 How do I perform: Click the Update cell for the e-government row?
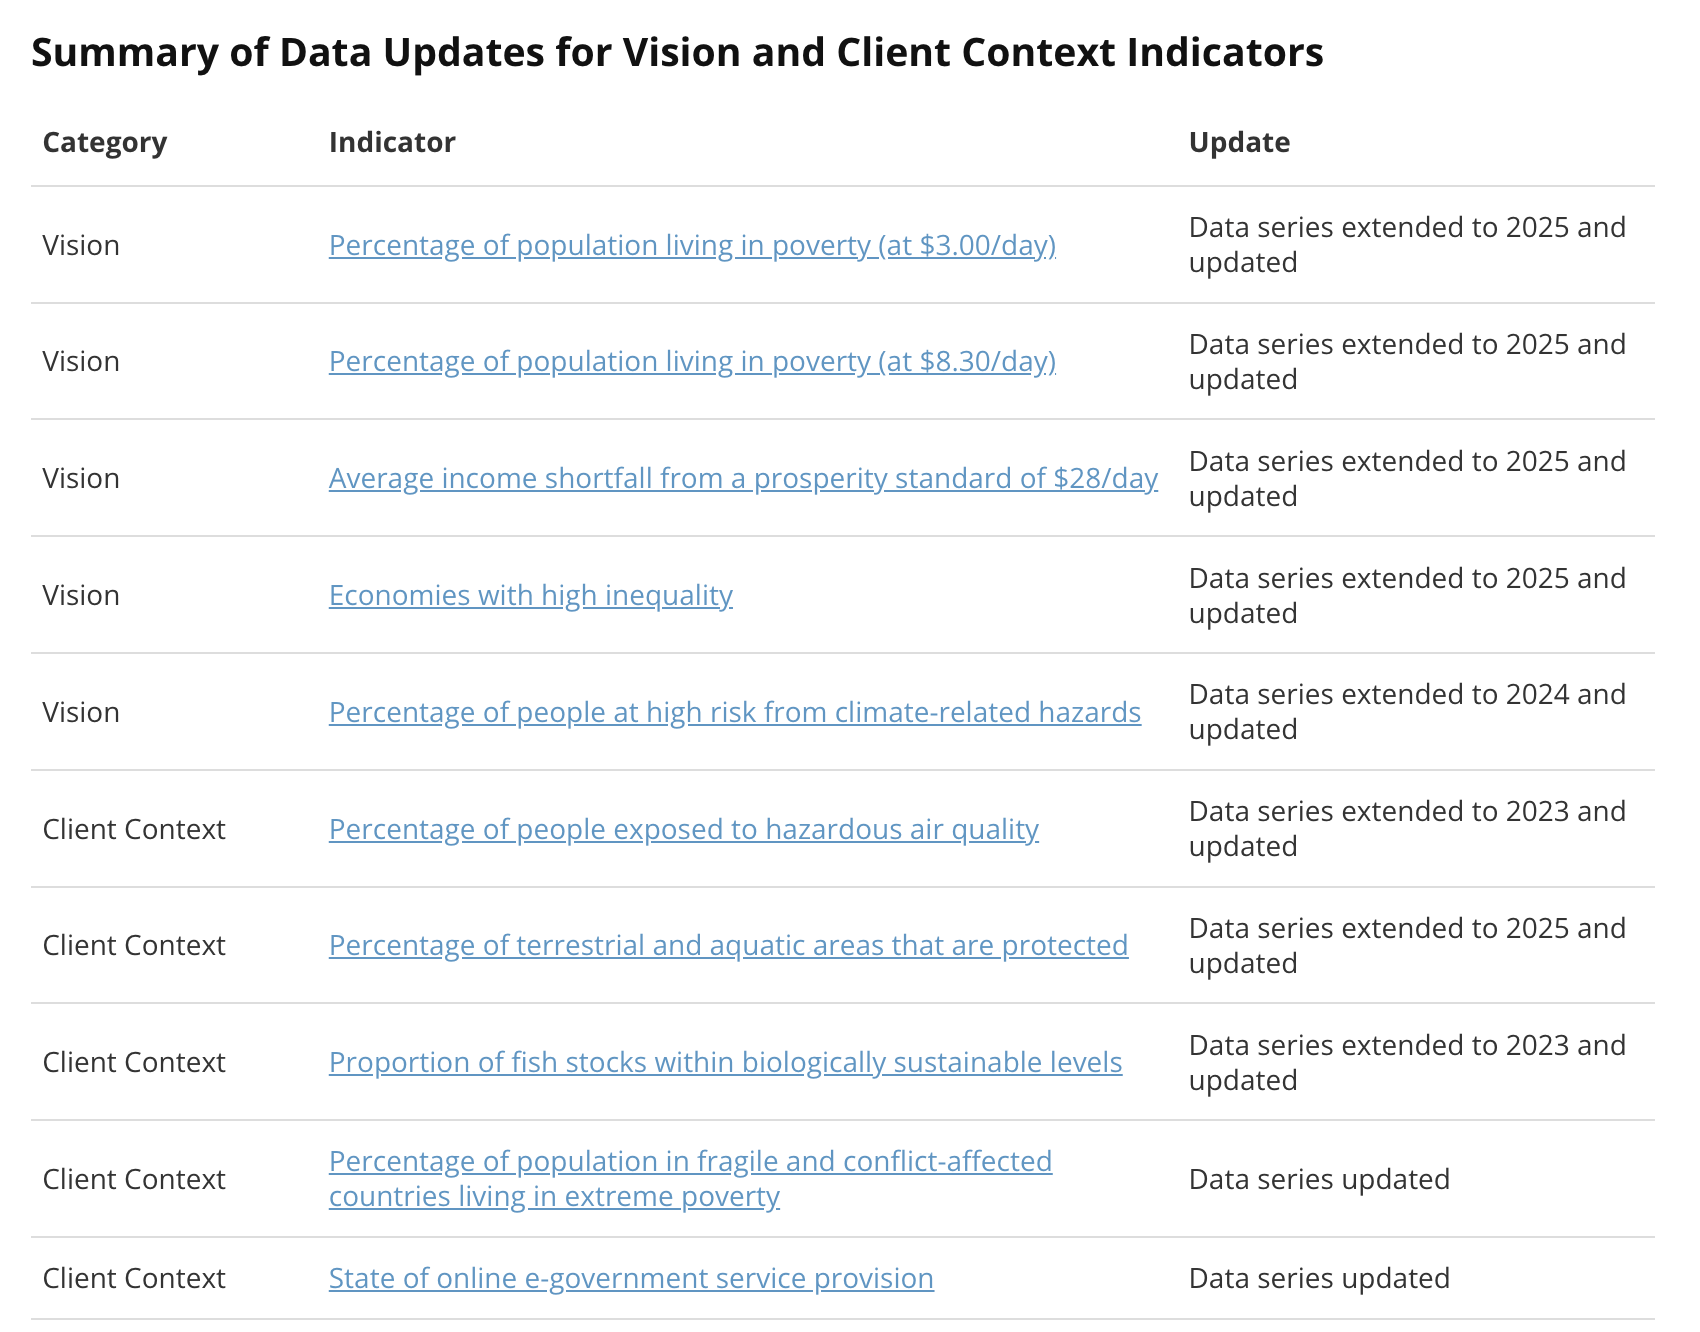(1318, 1278)
